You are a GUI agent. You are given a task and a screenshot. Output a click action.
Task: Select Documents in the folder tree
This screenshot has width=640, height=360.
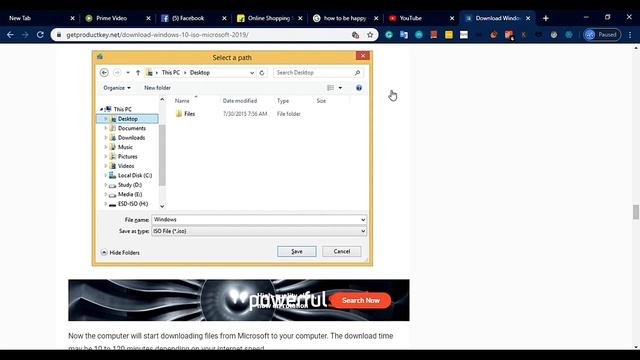(x=131, y=128)
